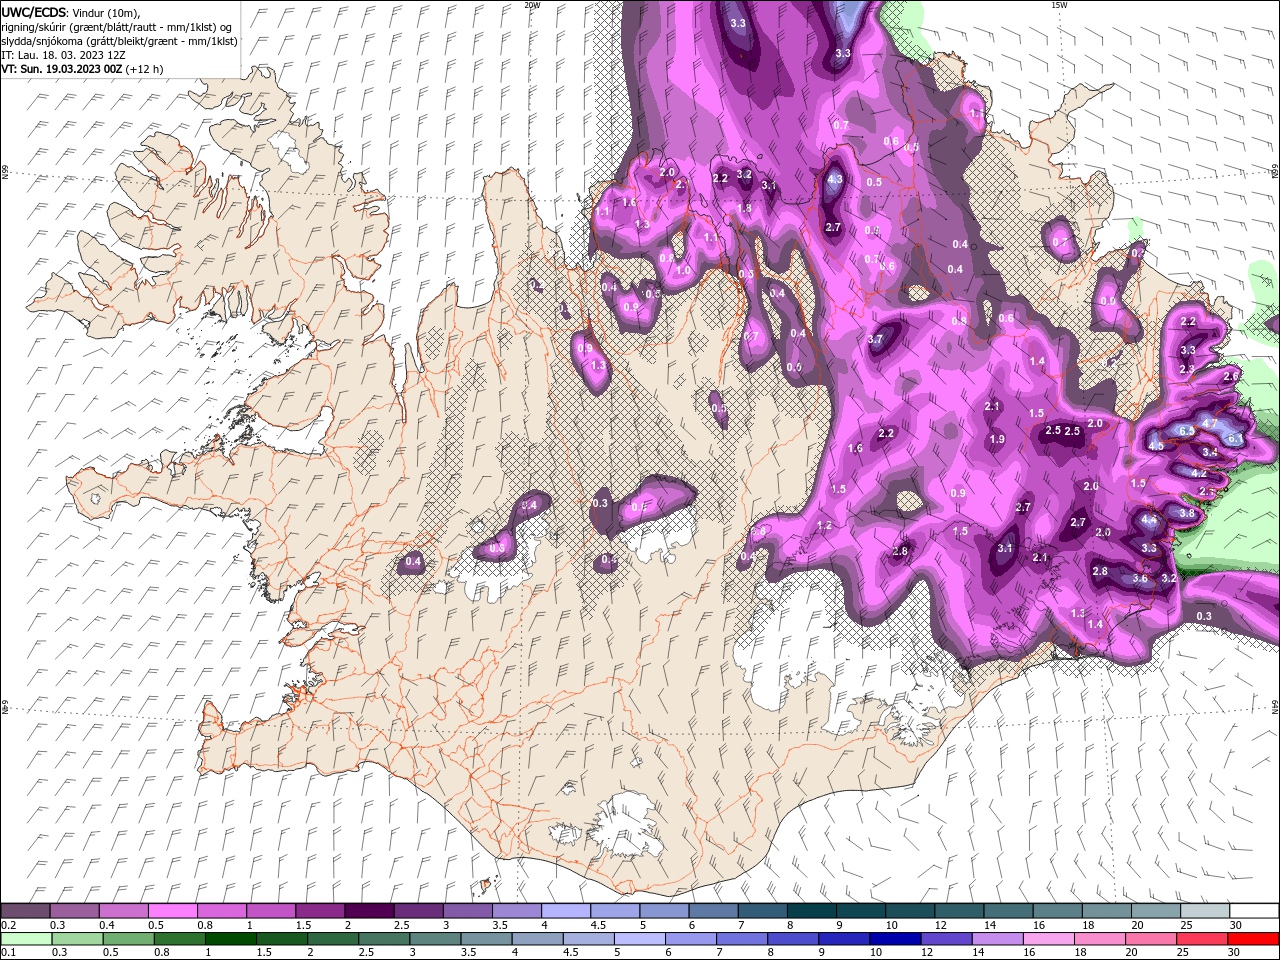Click upper legend swatch labeled 14
The width and height of the screenshot is (1280, 960).
[x=1008, y=912]
